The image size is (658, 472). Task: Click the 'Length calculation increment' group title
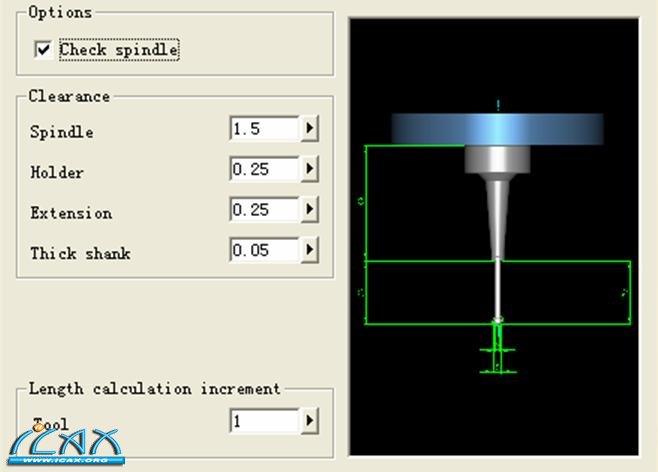pyautogui.click(x=154, y=389)
